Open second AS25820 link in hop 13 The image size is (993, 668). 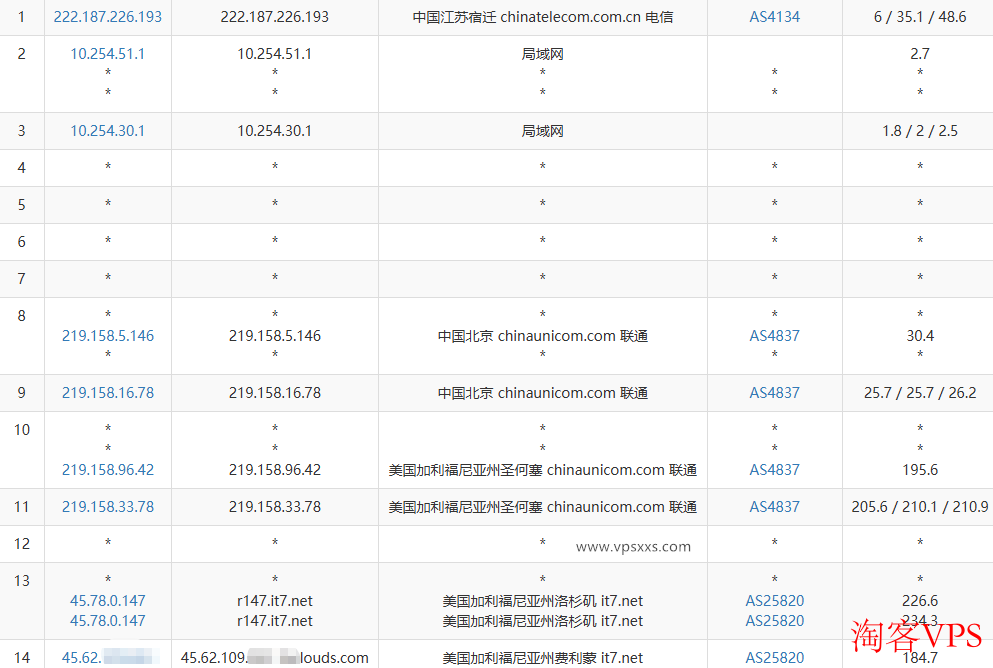775,621
